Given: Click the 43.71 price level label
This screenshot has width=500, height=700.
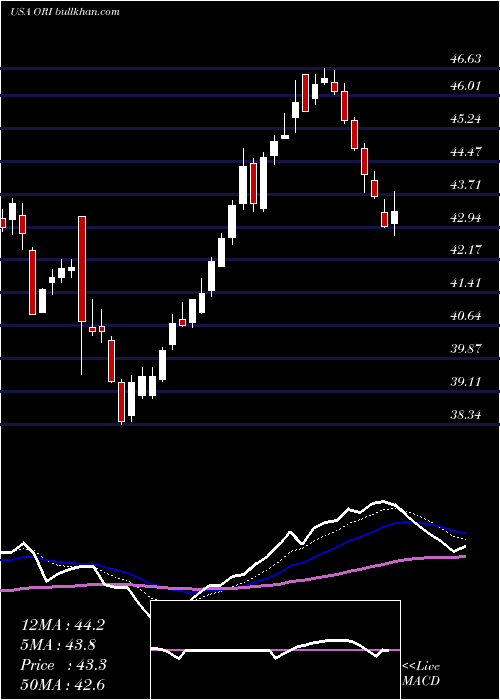Looking at the screenshot, I should point(465,184).
